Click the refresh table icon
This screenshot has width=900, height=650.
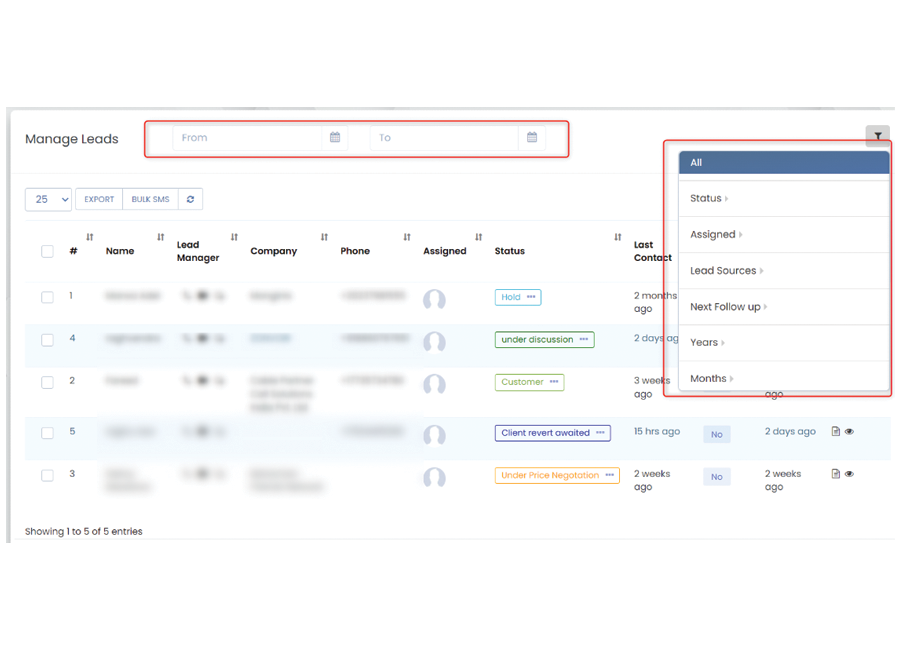[190, 199]
